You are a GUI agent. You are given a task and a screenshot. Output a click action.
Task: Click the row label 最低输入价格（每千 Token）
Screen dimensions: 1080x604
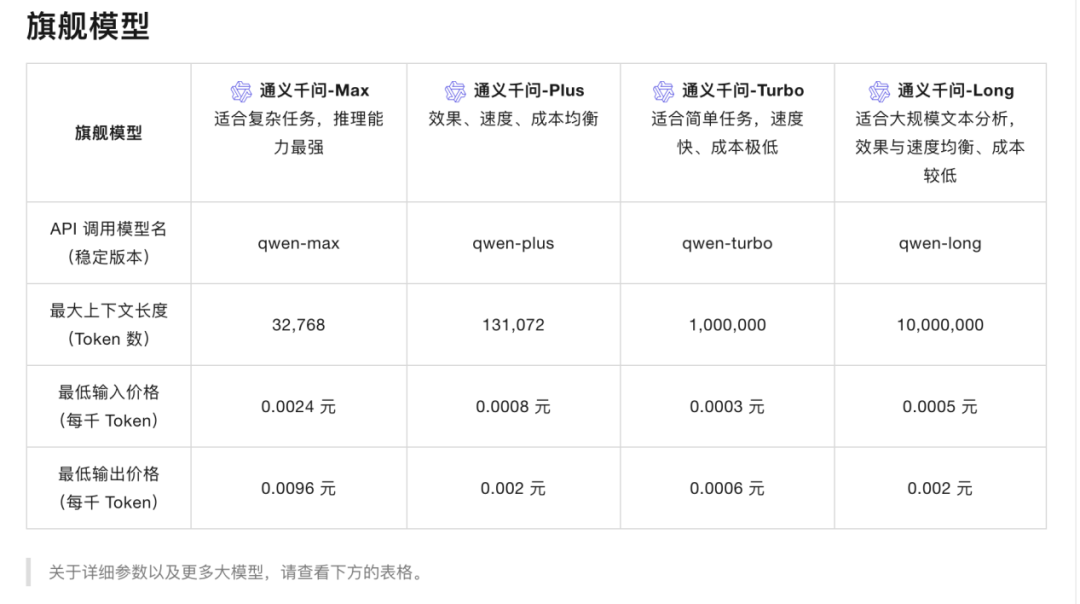109,406
